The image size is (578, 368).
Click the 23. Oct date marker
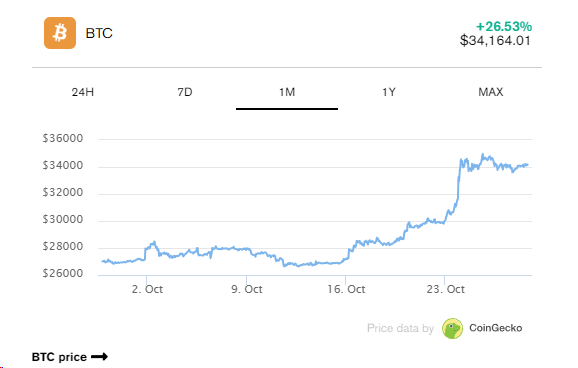[x=446, y=289]
